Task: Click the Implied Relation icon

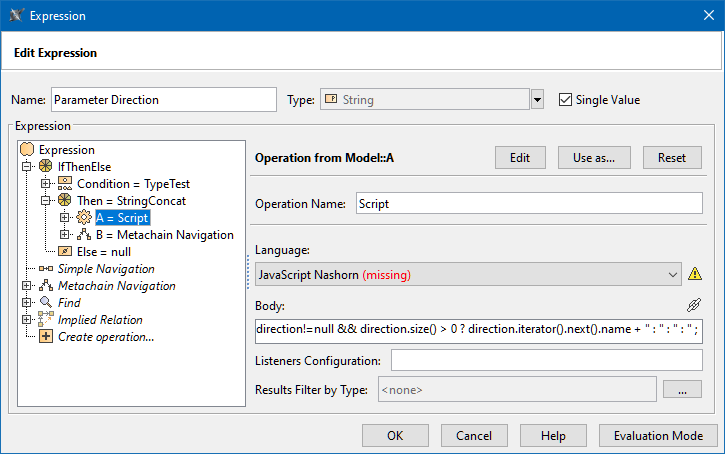Action: coord(46,320)
